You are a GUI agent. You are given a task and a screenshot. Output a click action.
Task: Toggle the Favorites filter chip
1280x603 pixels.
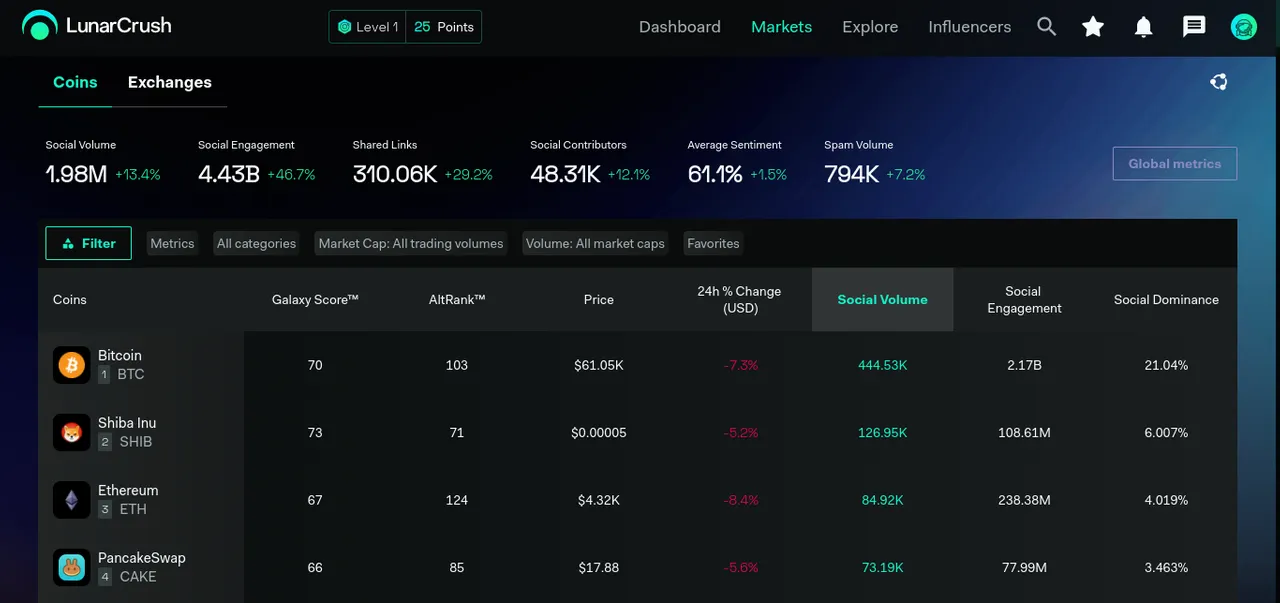click(713, 243)
